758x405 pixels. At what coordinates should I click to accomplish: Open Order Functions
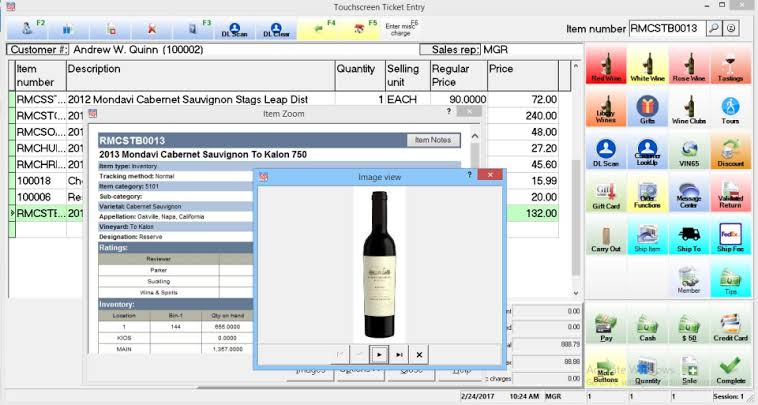(x=648, y=194)
